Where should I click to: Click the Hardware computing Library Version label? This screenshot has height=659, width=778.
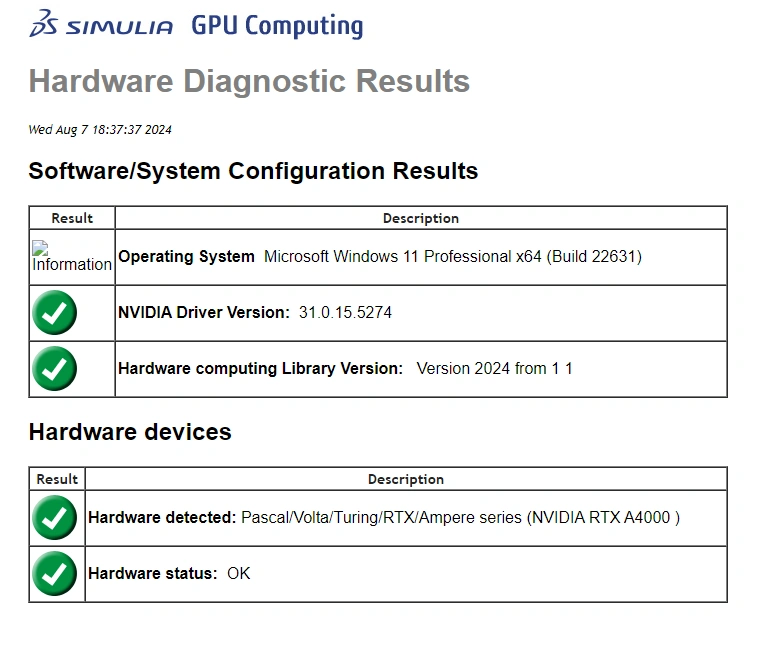pos(260,369)
